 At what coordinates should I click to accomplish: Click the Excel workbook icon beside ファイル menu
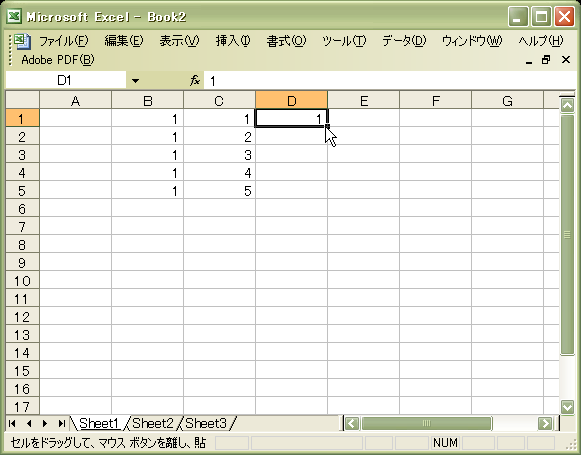click(23, 40)
